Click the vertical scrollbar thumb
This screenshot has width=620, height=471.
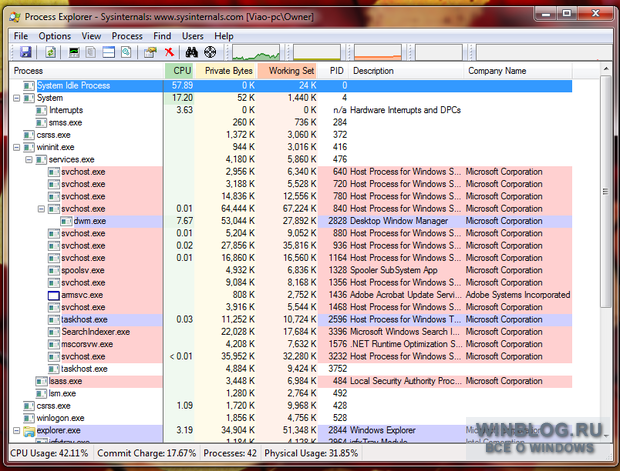tap(605, 192)
